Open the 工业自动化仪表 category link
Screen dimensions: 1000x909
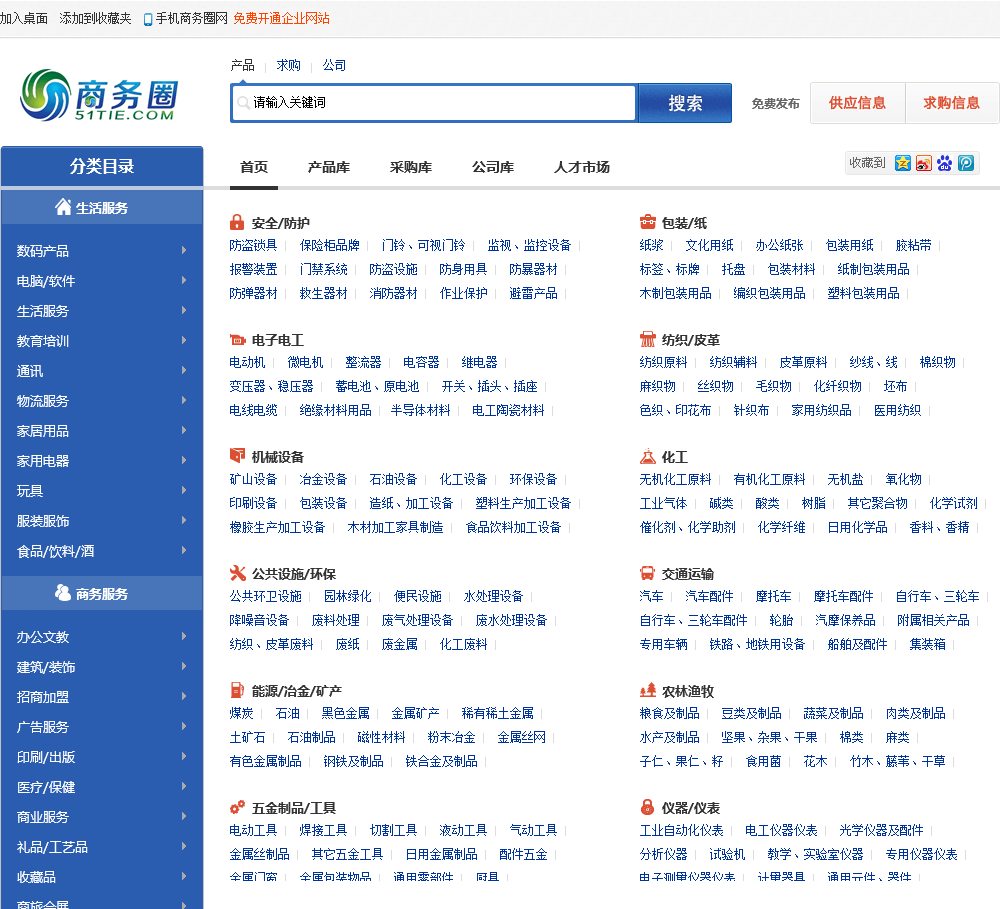(681, 831)
